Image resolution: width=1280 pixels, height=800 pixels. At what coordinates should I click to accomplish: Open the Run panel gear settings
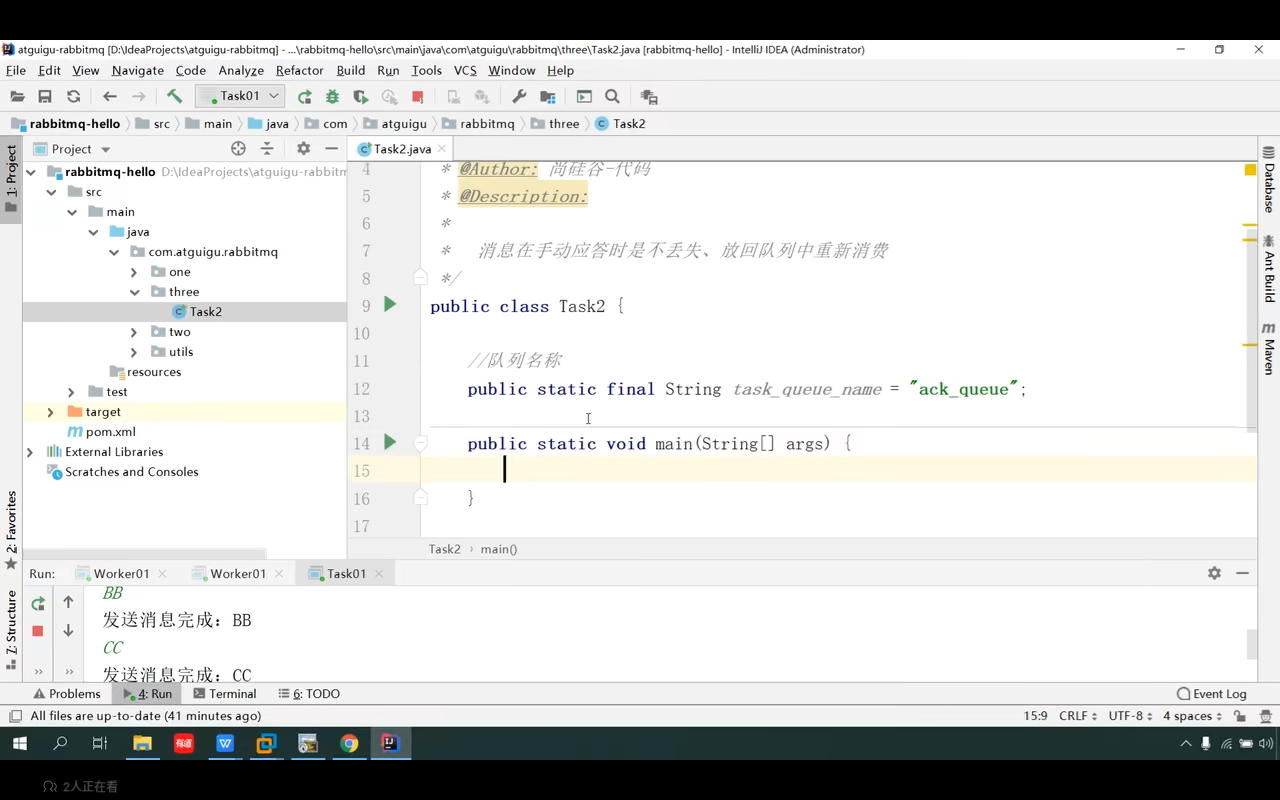pyautogui.click(x=1214, y=573)
